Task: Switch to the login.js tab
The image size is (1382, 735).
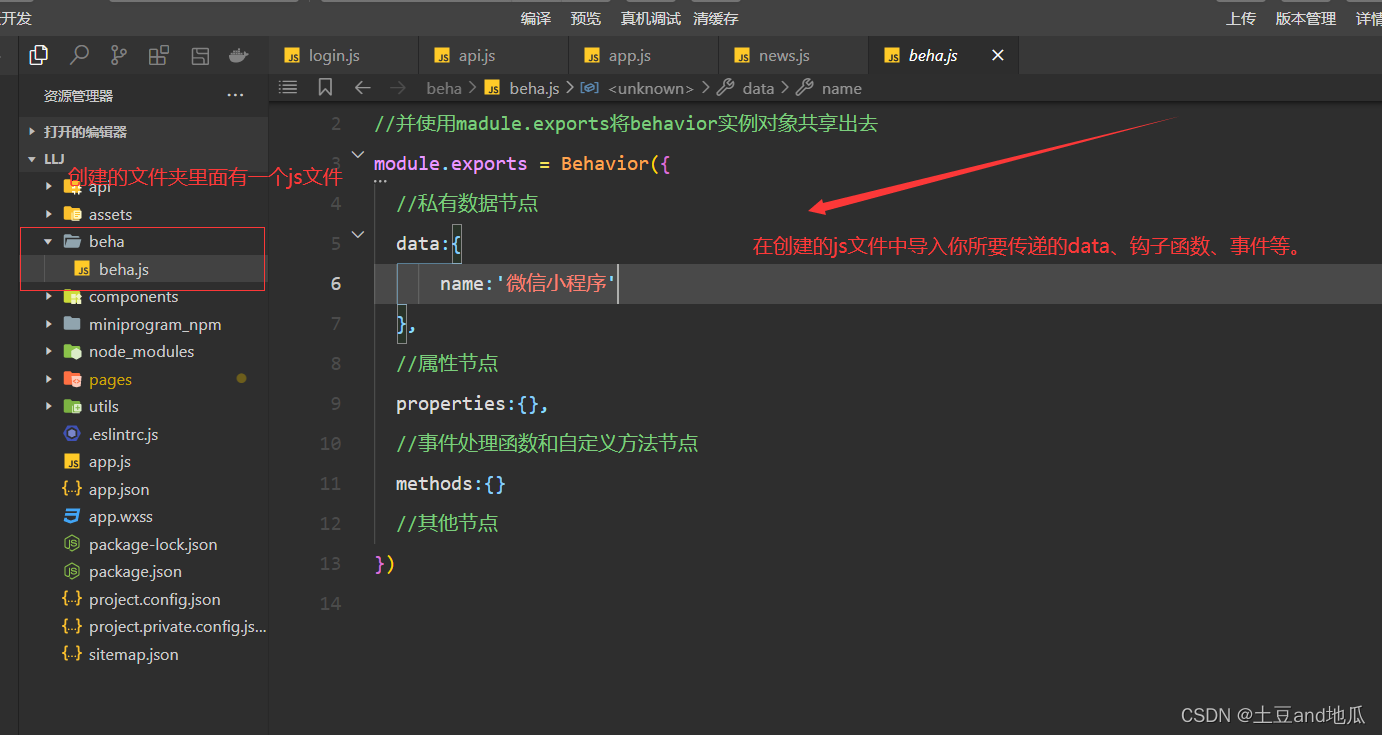Action: 343,56
